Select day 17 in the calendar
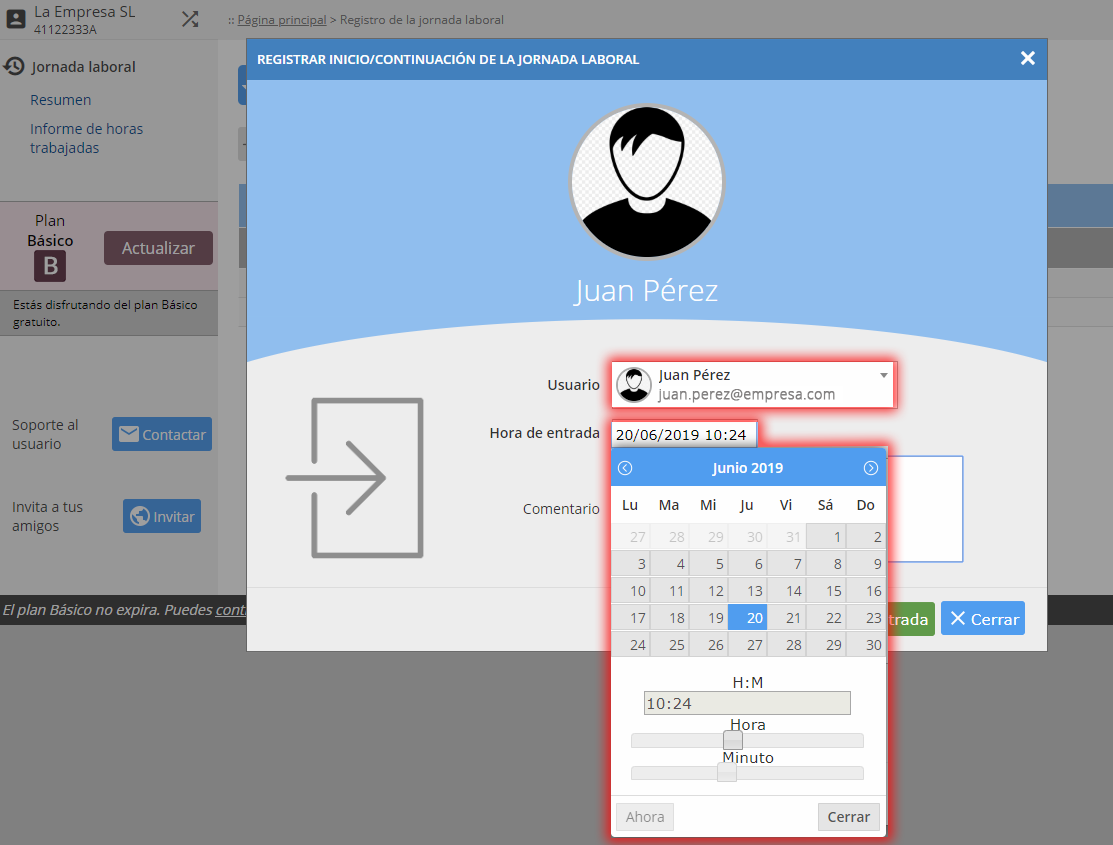Viewport: 1113px width, 845px height. [x=630, y=618]
